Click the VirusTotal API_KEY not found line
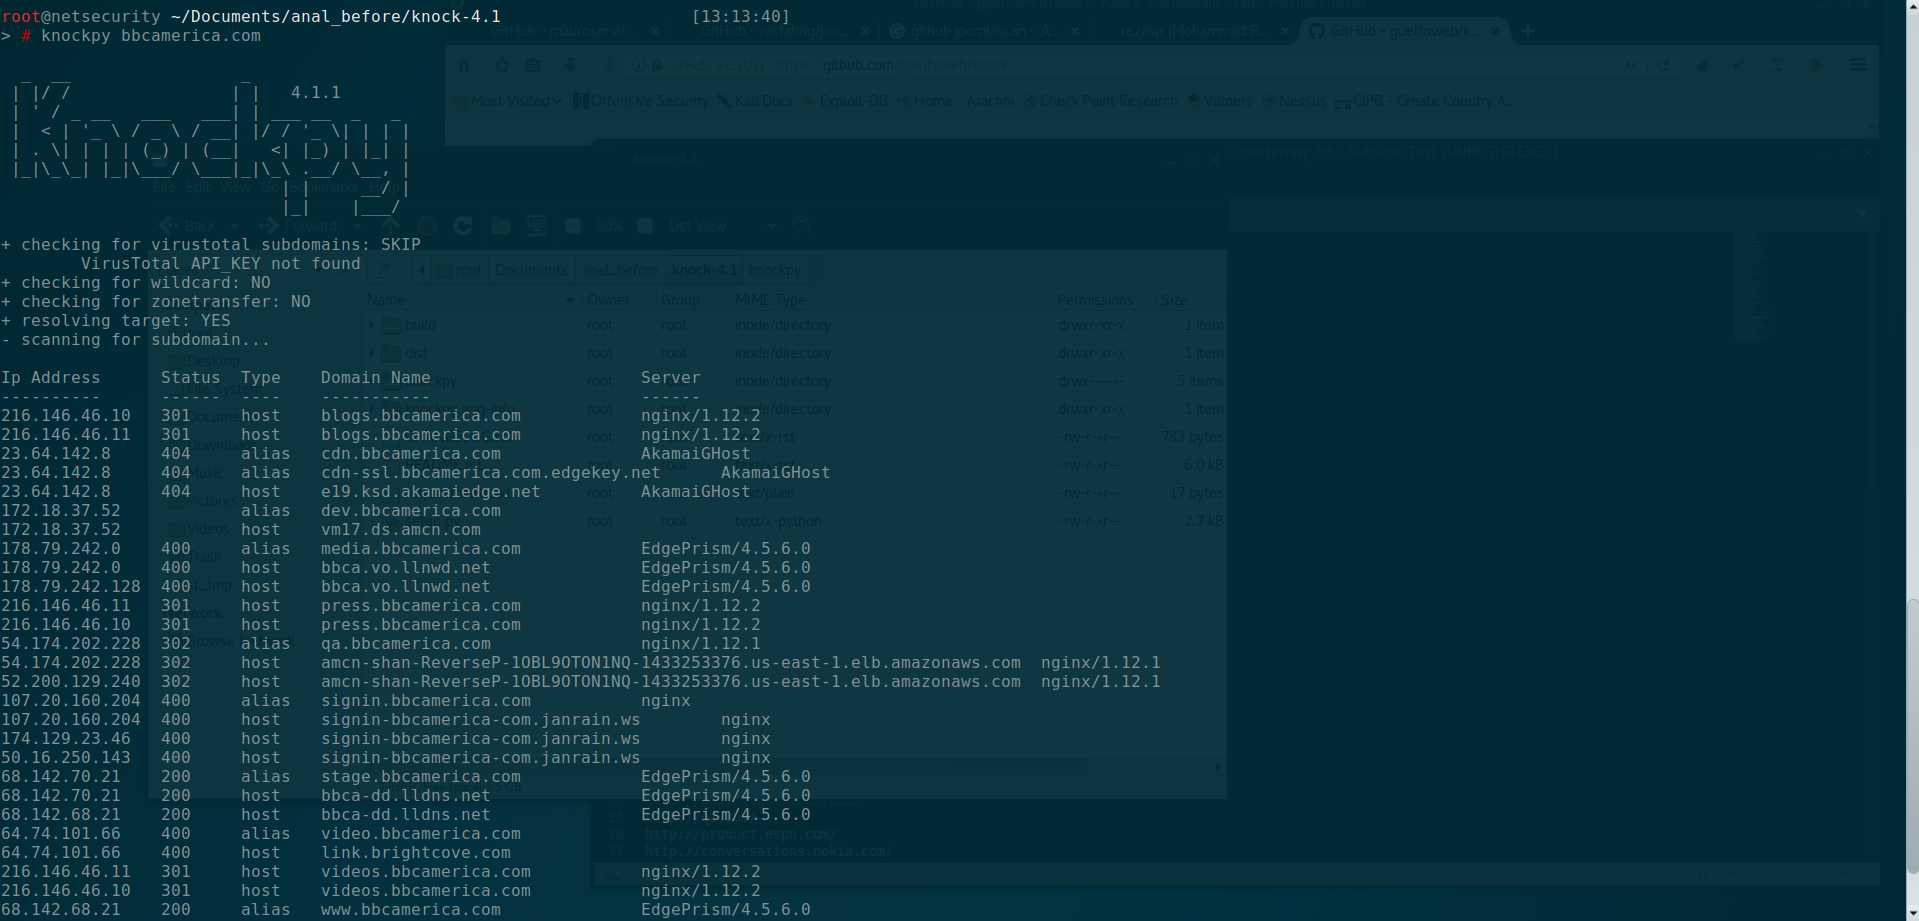Screen dimensions: 1919x921 click(220, 264)
